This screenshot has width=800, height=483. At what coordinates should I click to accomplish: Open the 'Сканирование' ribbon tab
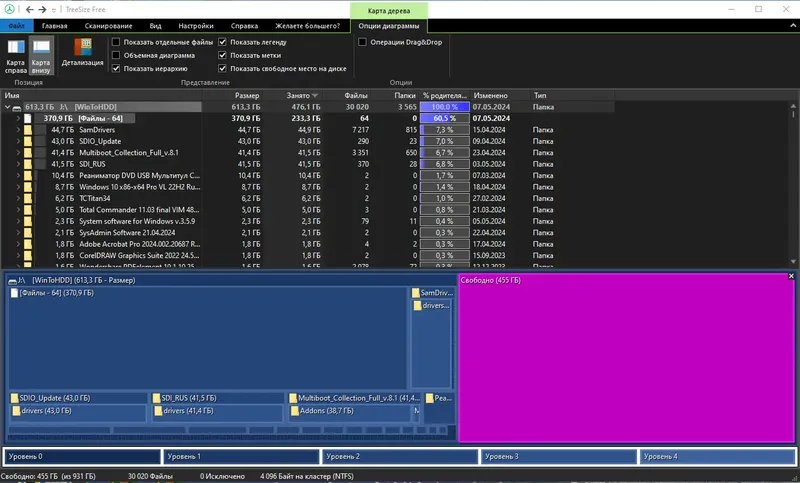[x=108, y=26]
